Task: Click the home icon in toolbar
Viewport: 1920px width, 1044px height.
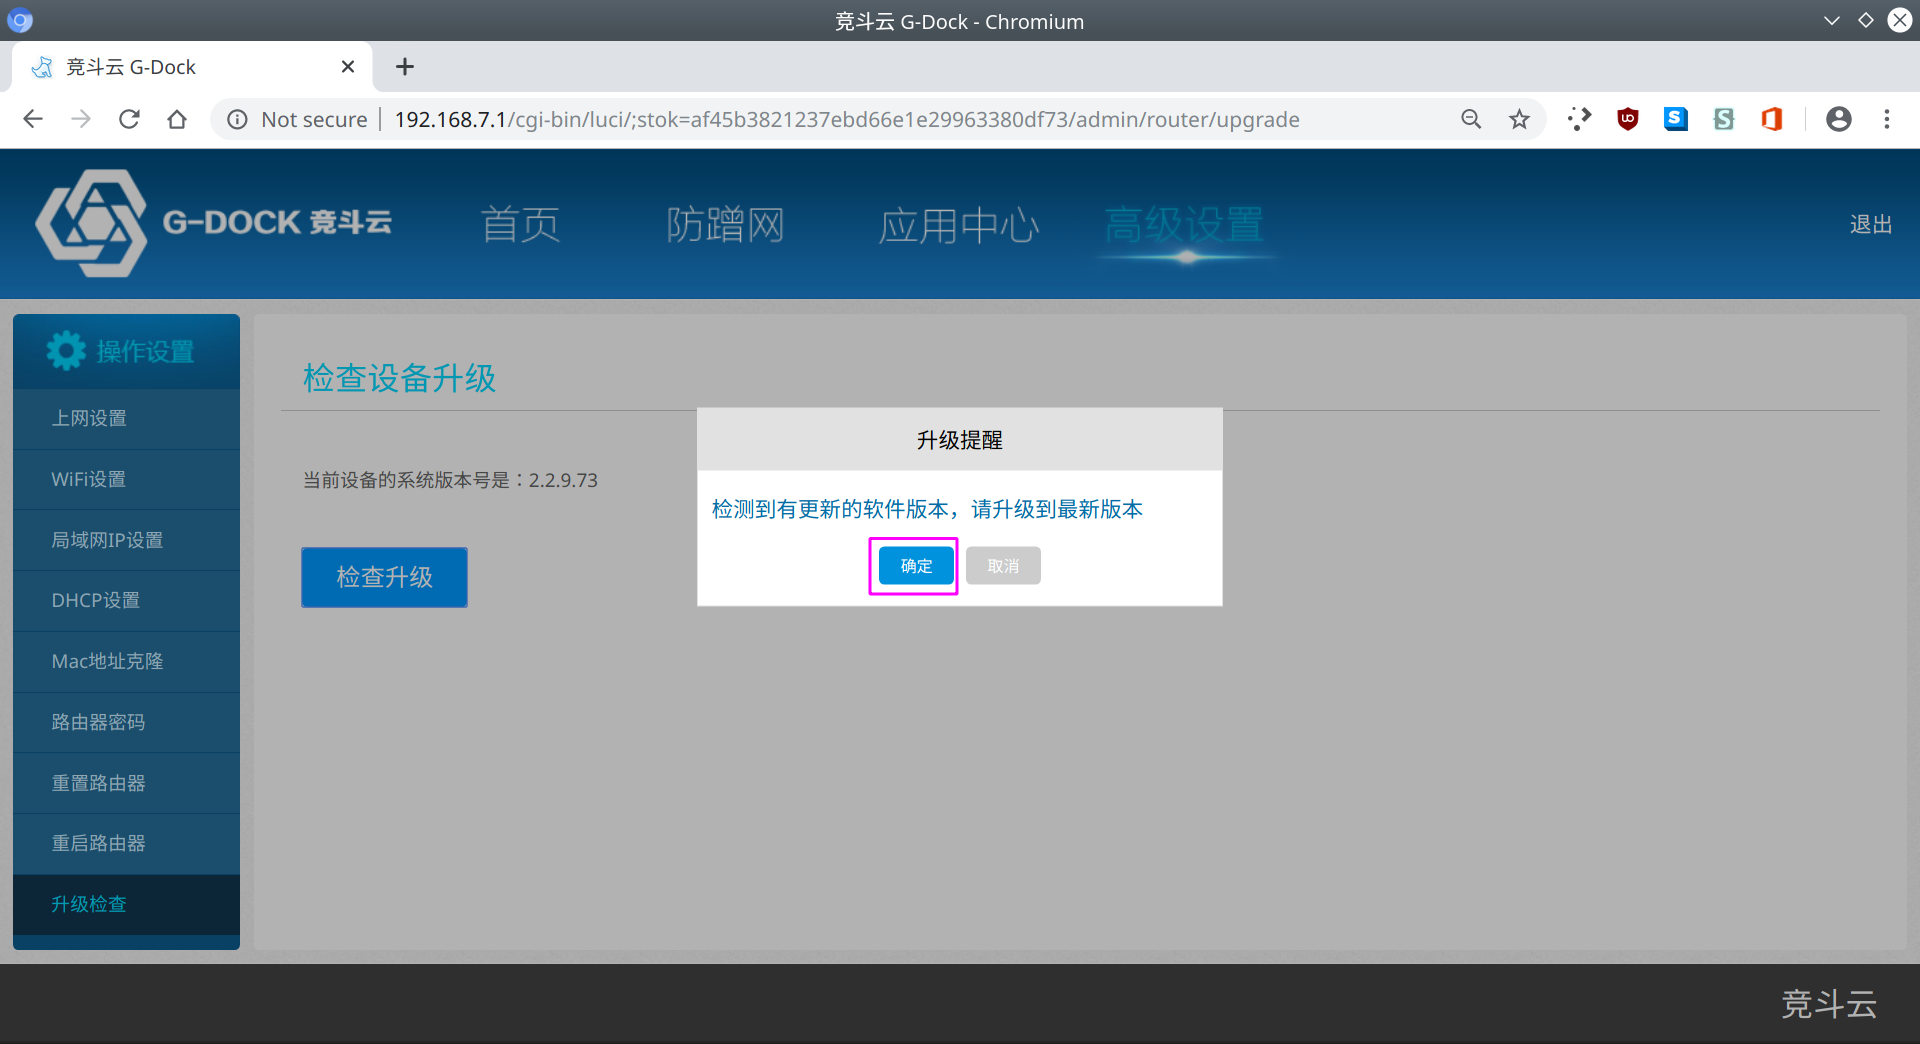Action: 177,119
